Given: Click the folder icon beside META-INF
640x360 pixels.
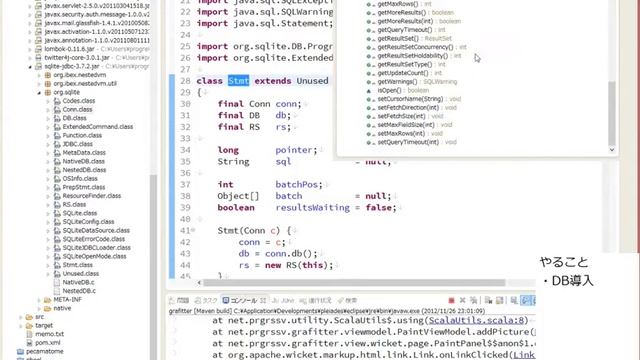Looking at the screenshot, I should [48, 300].
